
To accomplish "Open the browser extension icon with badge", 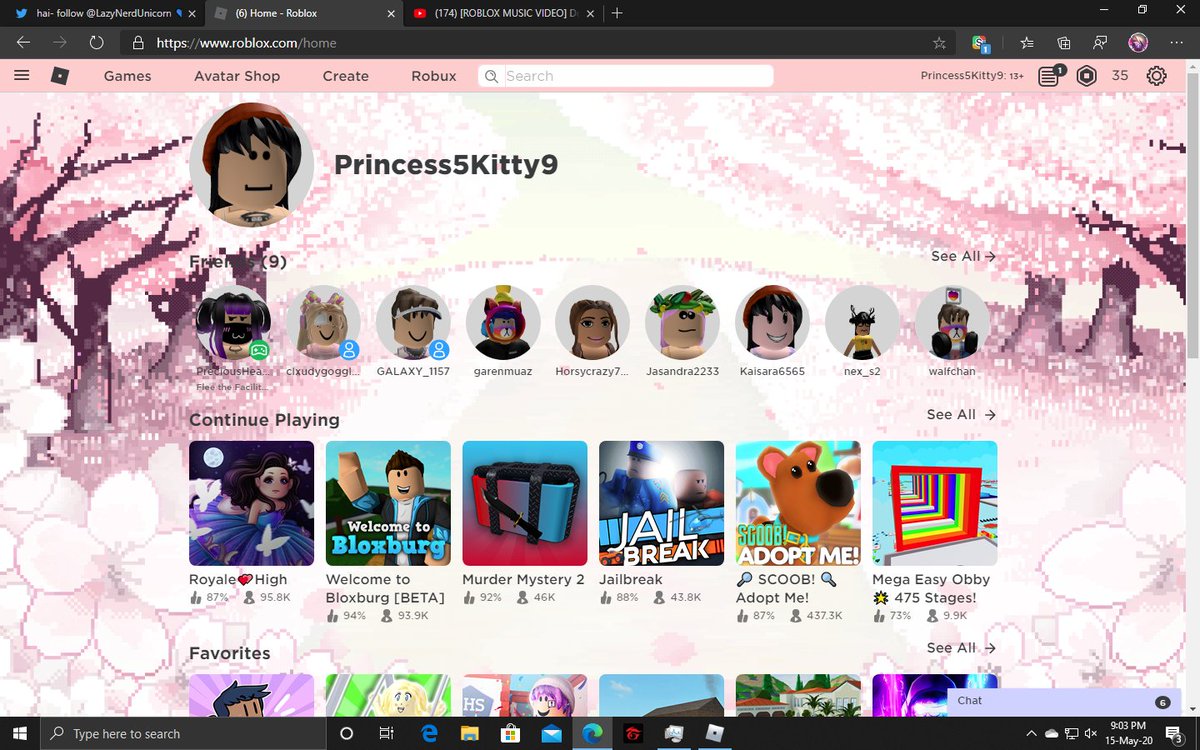I will [x=981, y=43].
